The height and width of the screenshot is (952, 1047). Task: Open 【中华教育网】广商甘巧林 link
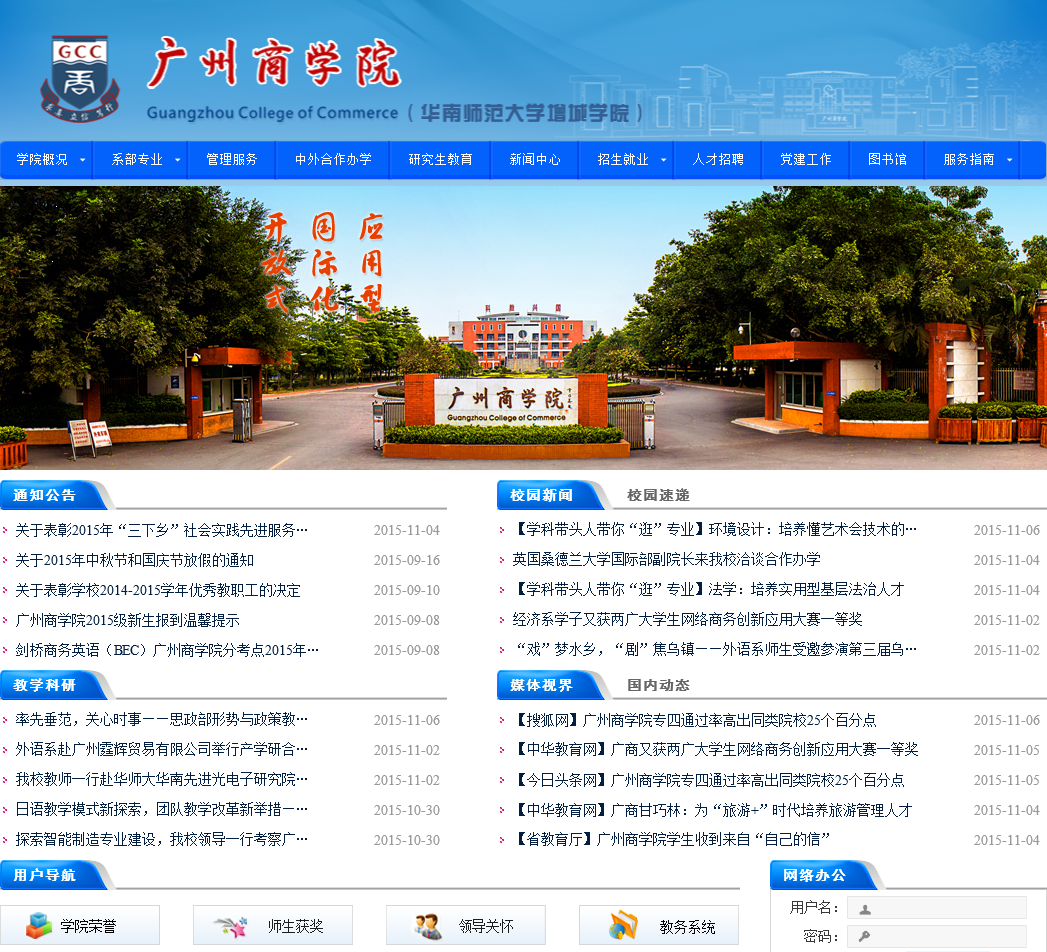[x=712, y=810]
